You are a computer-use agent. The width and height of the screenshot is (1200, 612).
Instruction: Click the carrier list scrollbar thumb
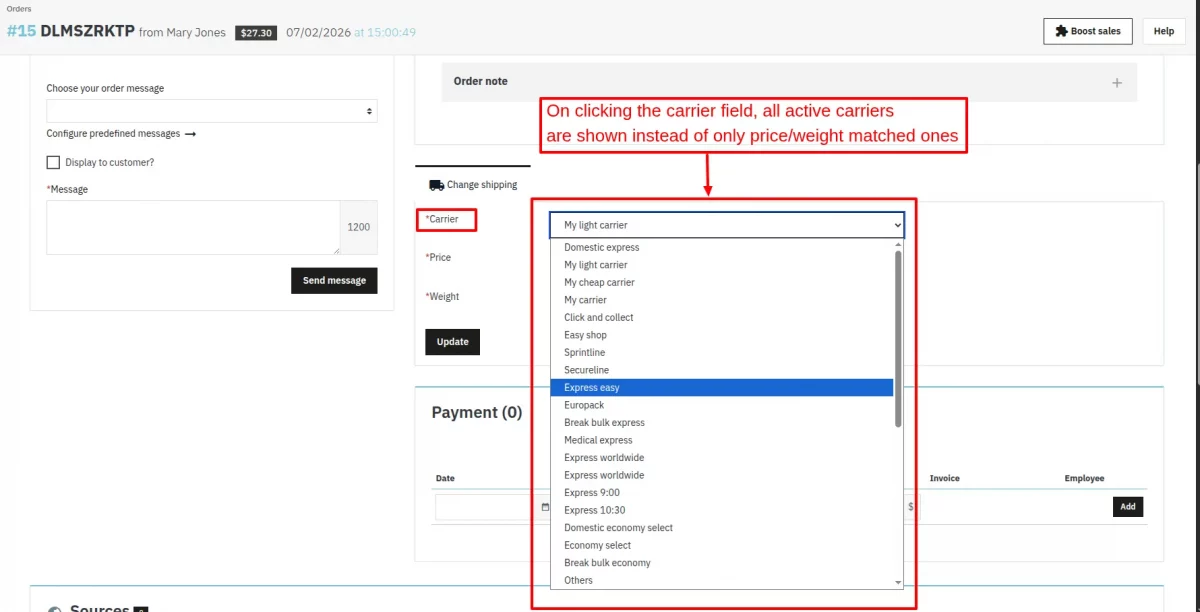point(898,338)
